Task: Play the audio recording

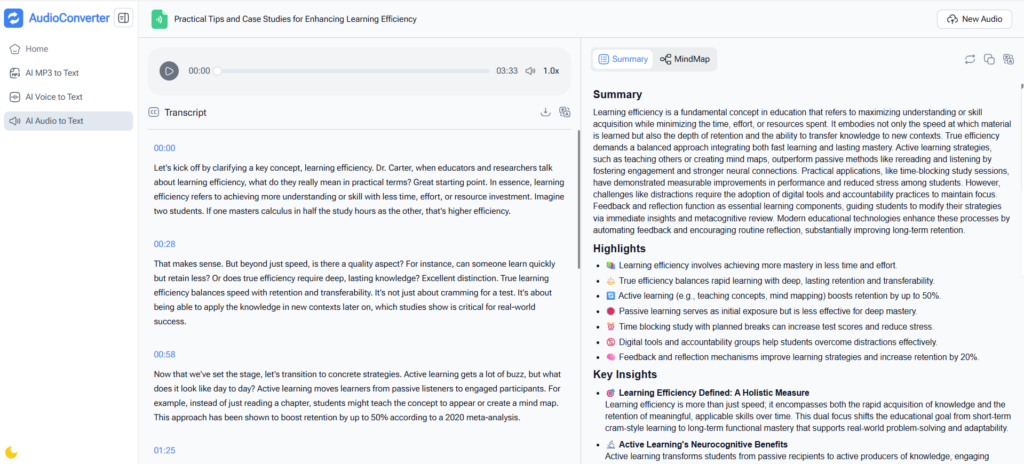Action: pos(169,71)
